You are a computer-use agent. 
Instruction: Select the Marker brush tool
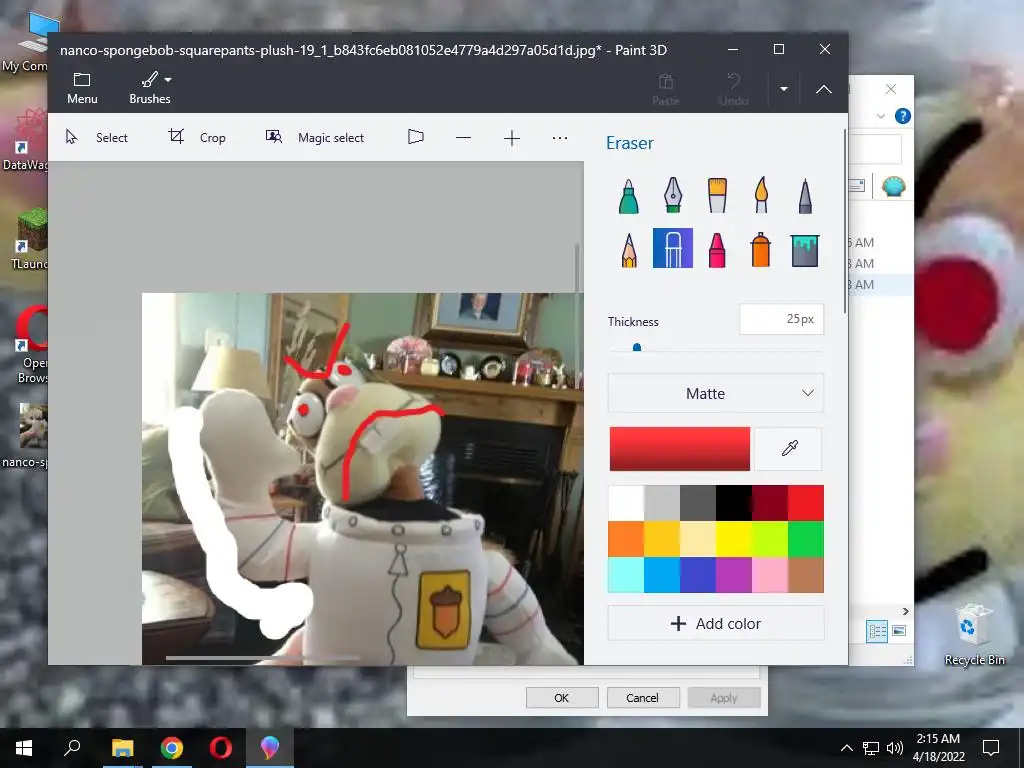click(x=628, y=196)
